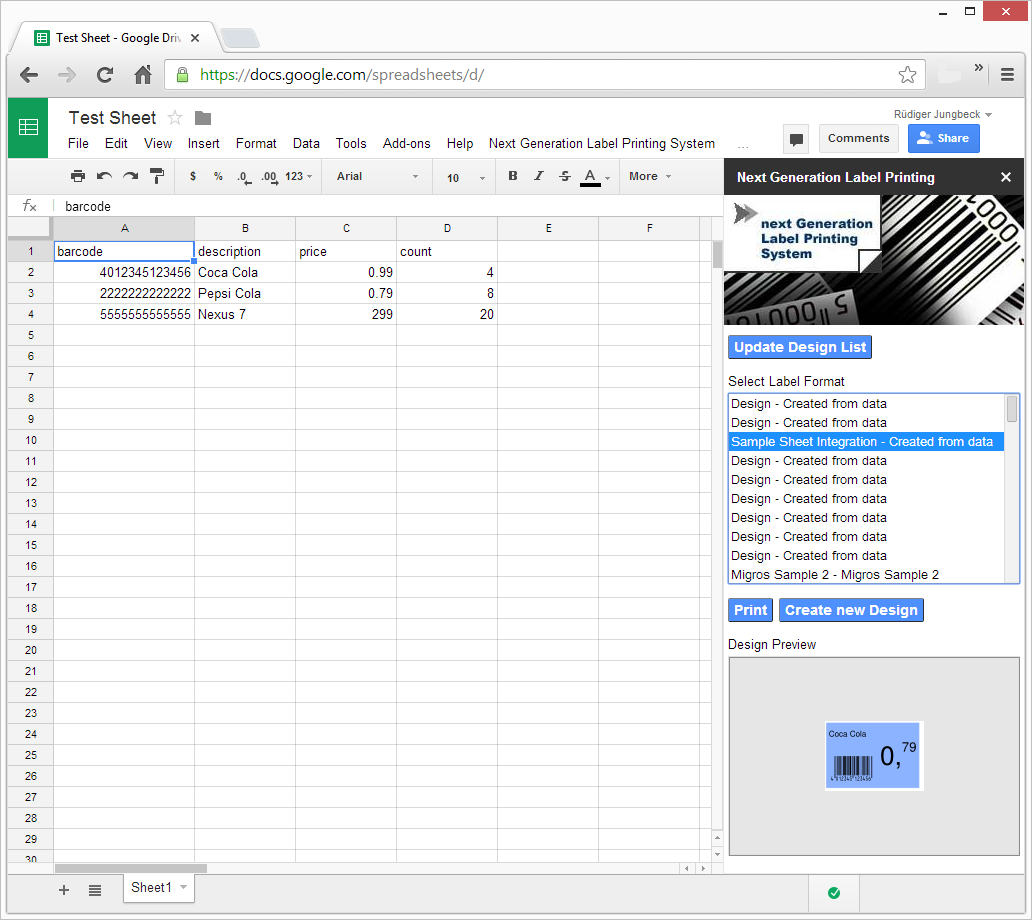Undo the last action
The width and height of the screenshot is (1032, 920).
(x=104, y=176)
